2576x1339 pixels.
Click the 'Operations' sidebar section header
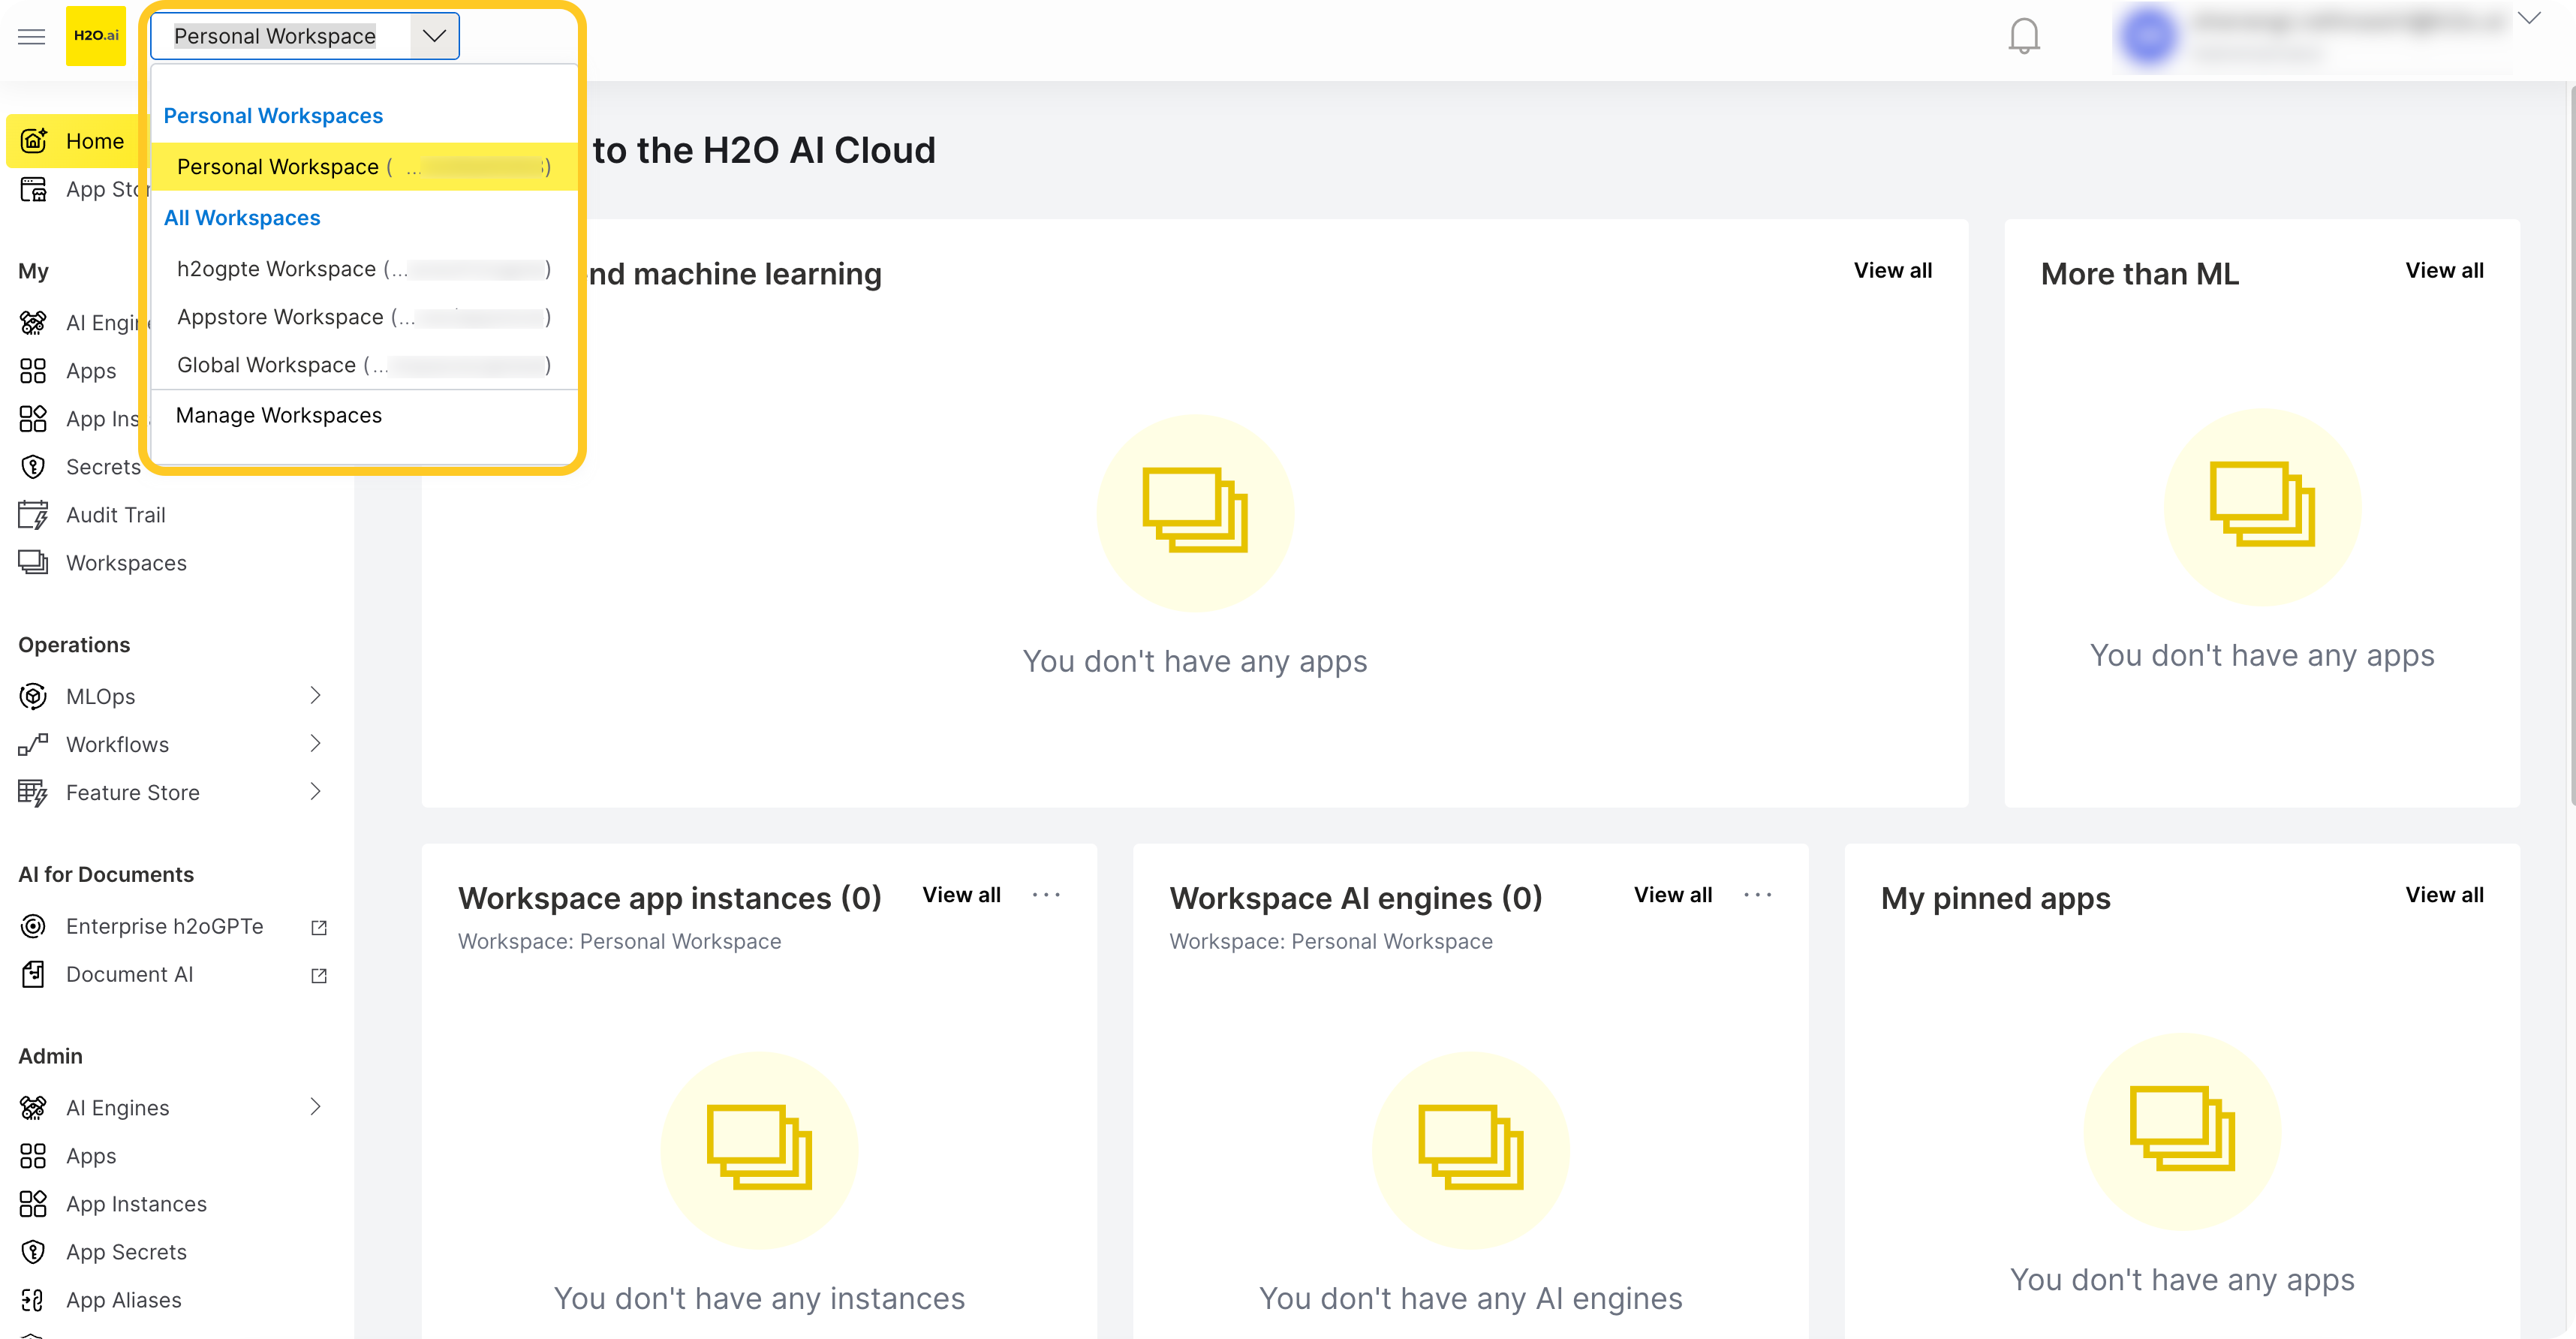pyautogui.click(x=74, y=645)
